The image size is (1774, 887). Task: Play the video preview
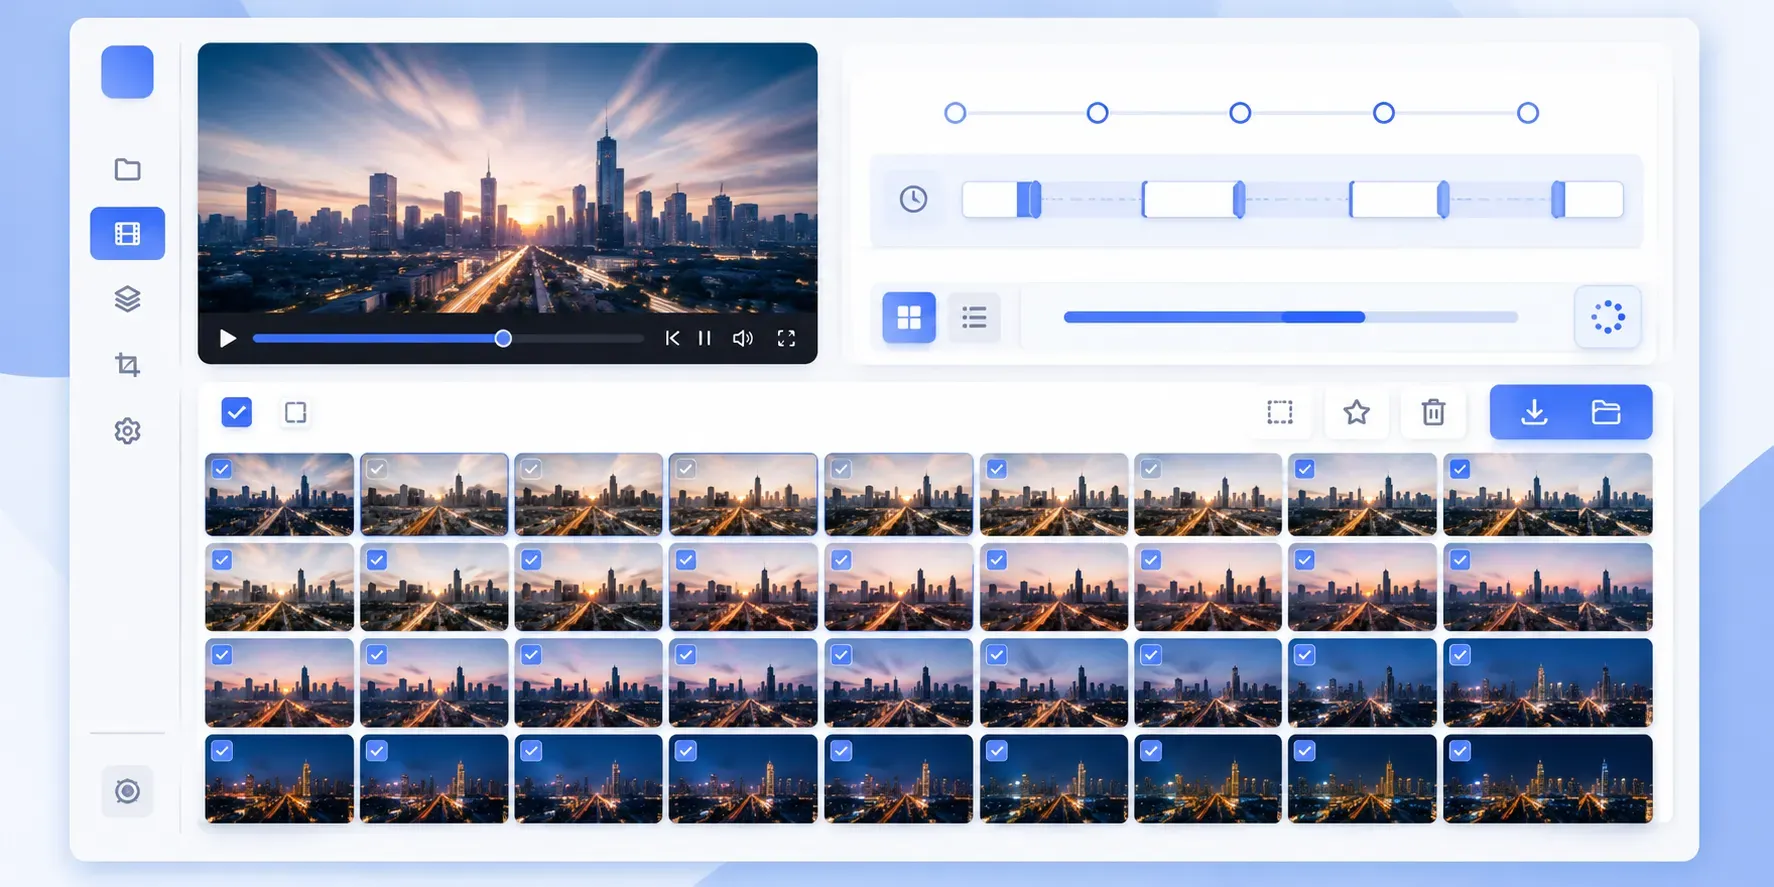[x=227, y=339]
